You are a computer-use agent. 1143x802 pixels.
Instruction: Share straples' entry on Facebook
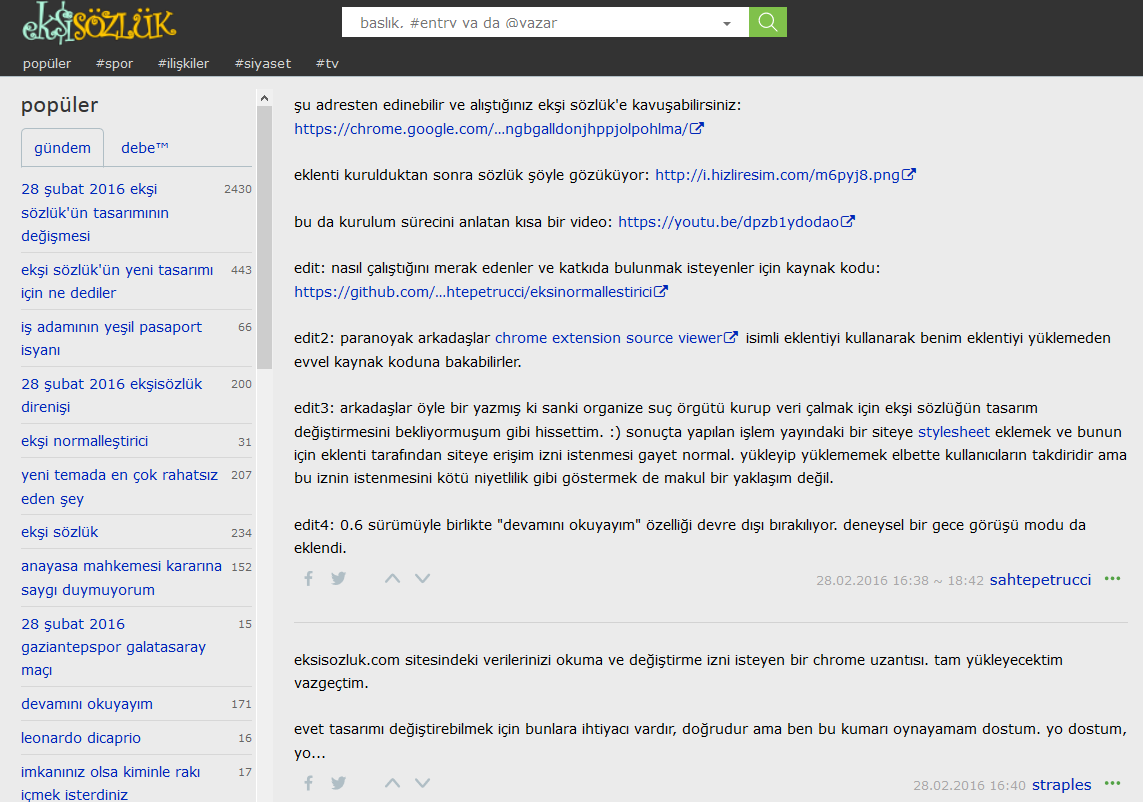tap(309, 783)
